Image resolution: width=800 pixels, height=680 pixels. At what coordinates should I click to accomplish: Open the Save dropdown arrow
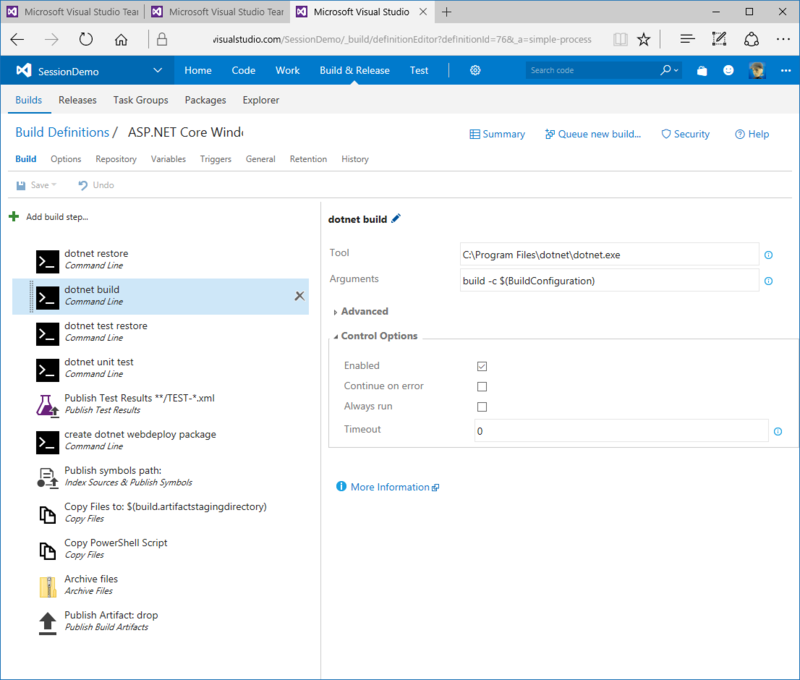(x=54, y=185)
